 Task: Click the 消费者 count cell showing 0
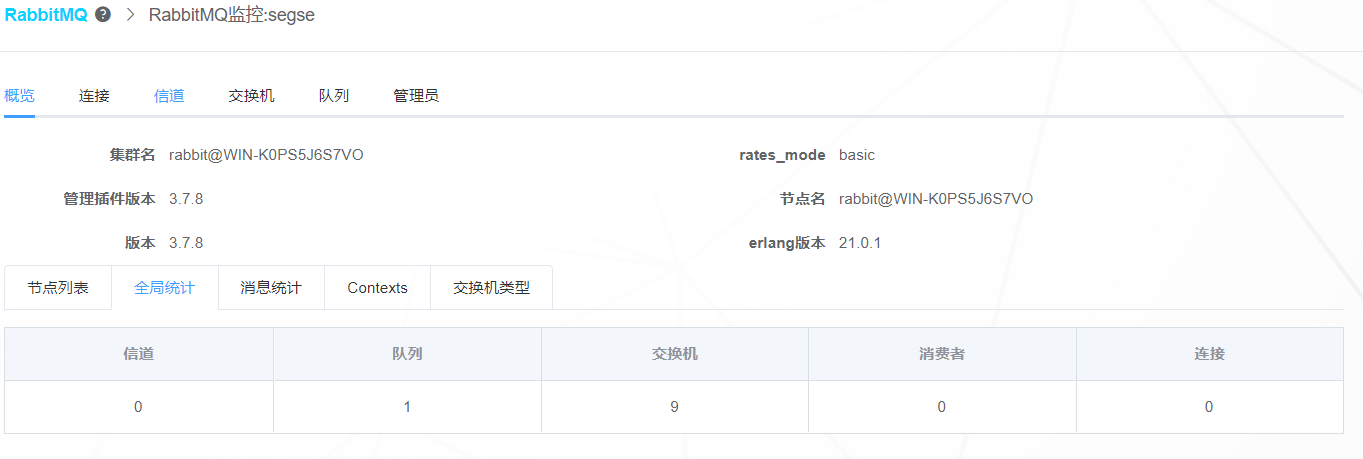coord(942,407)
